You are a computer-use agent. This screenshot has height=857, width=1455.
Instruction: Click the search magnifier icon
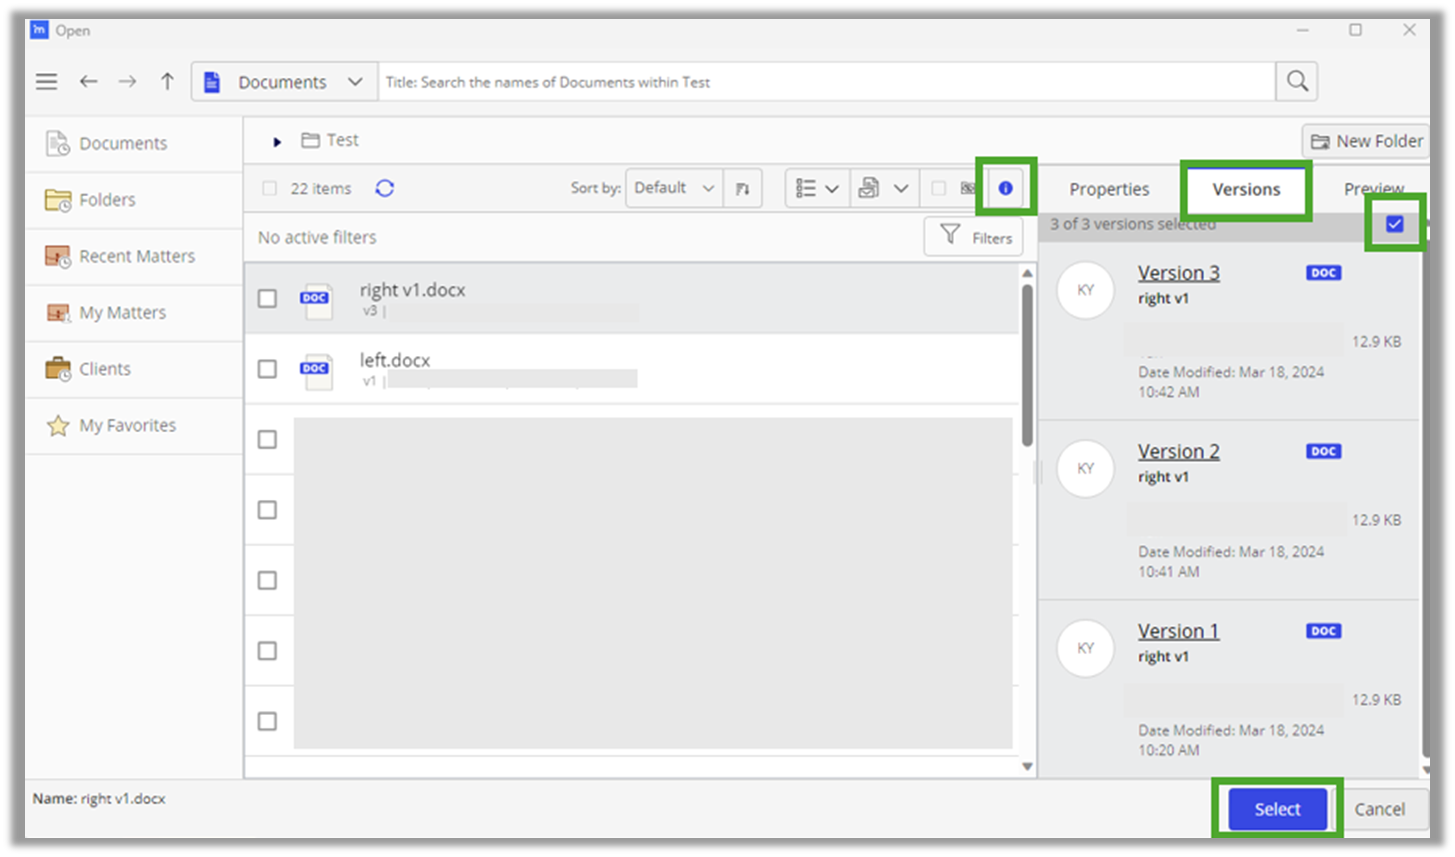point(1296,81)
